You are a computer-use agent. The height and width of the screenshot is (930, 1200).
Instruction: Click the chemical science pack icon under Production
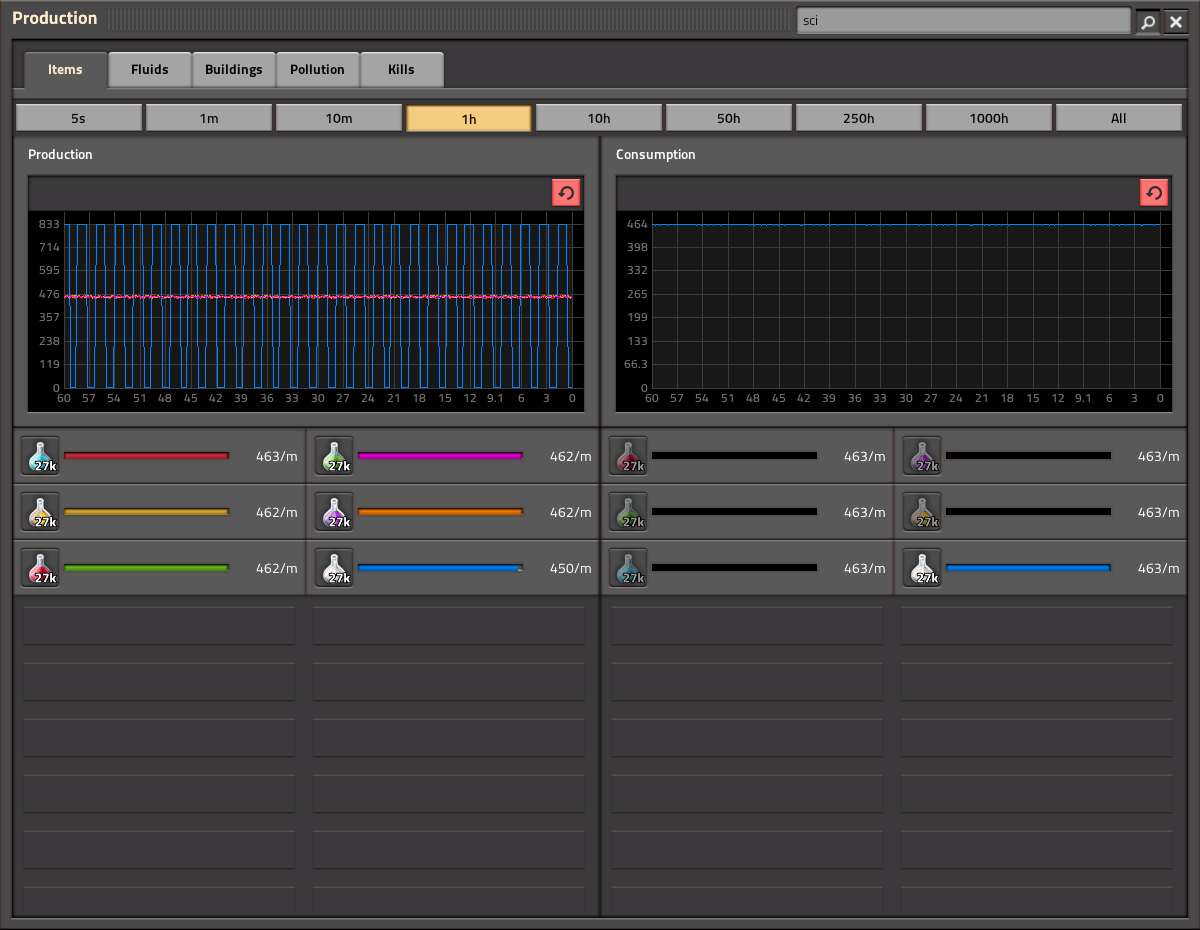pos(41,456)
